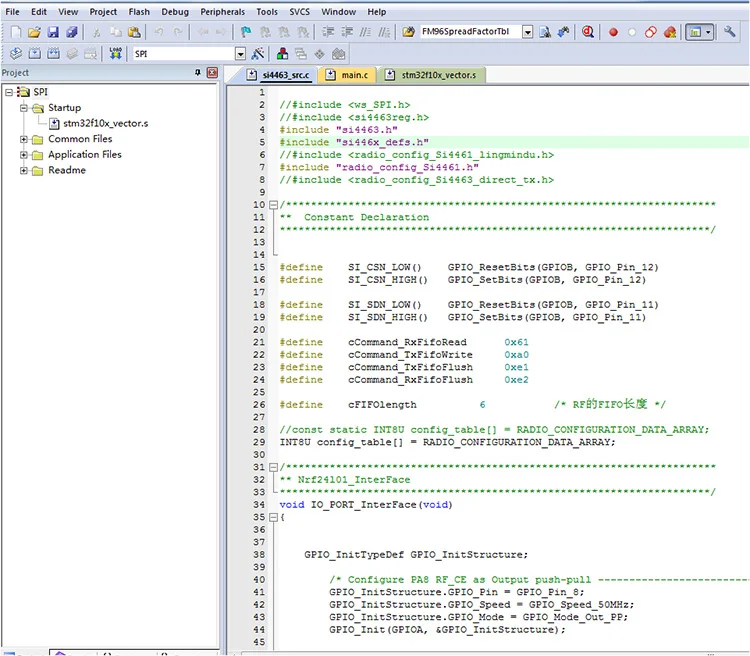Insert a breakpoint using the red dot icon
Image resolution: width=750 pixels, height=656 pixels.
click(614, 32)
